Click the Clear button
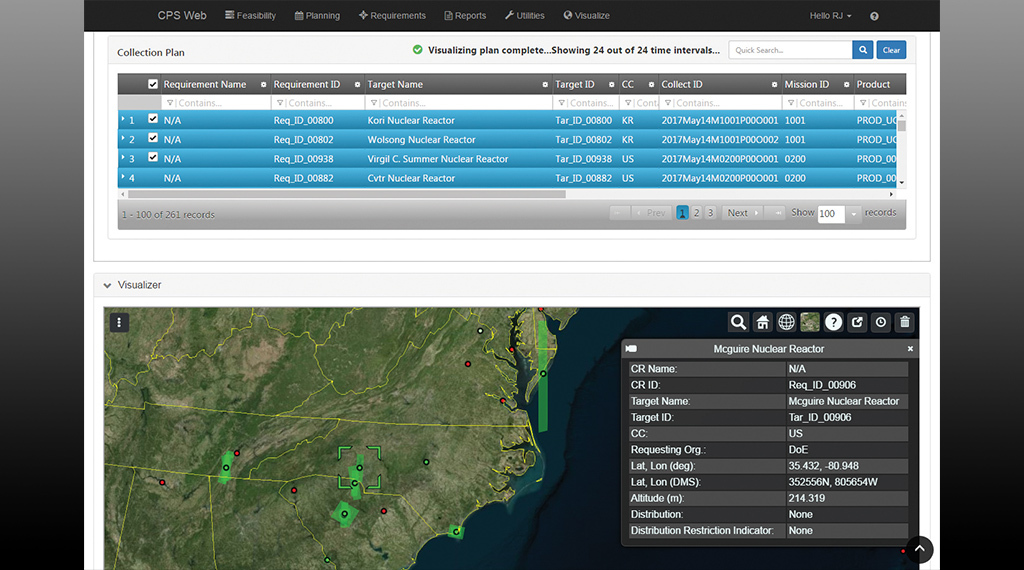Viewport: 1024px width, 570px height. pos(891,50)
